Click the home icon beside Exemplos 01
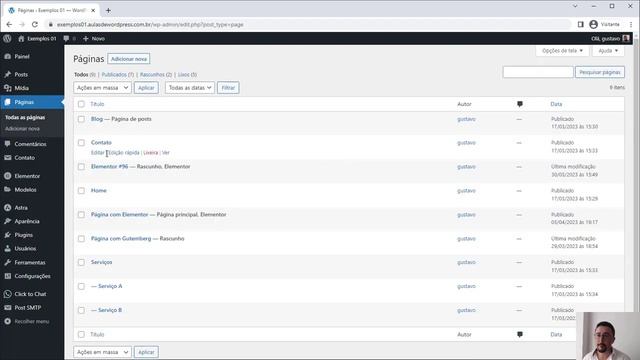The height and width of the screenshot is (360, 640). click(x=21, y=38)
